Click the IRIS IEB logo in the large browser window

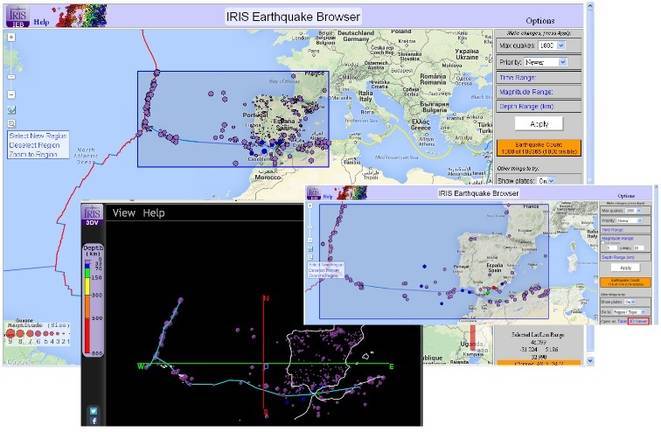[17, 16]
